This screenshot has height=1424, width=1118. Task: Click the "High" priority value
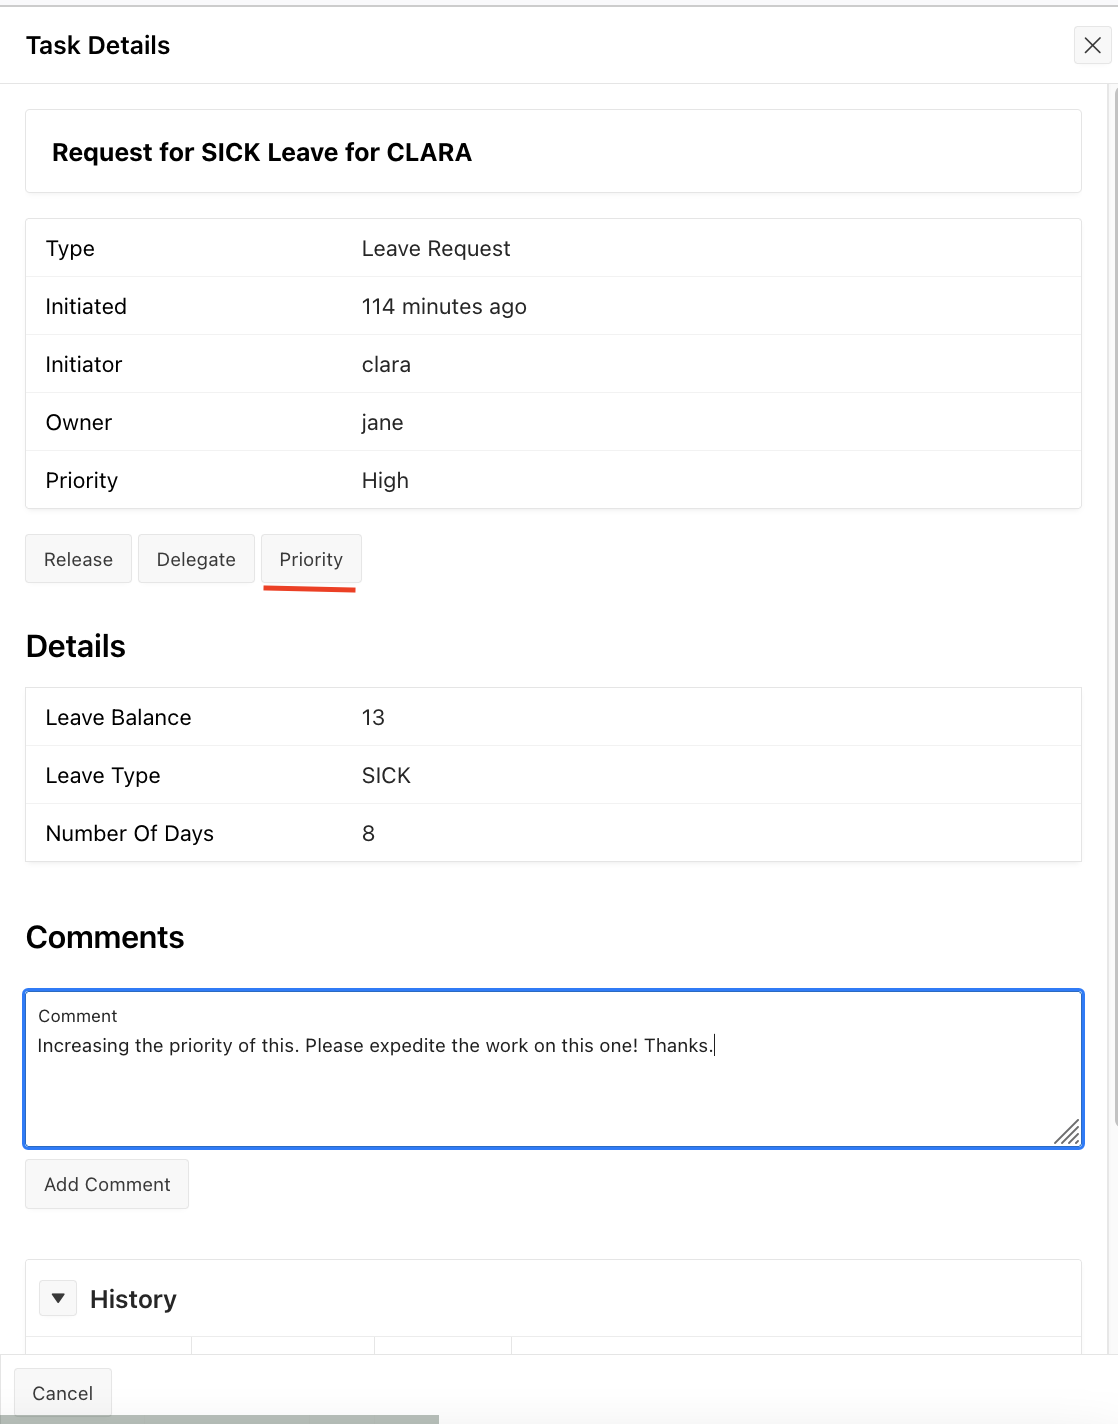pyautogui.click(x=385, y=480)
